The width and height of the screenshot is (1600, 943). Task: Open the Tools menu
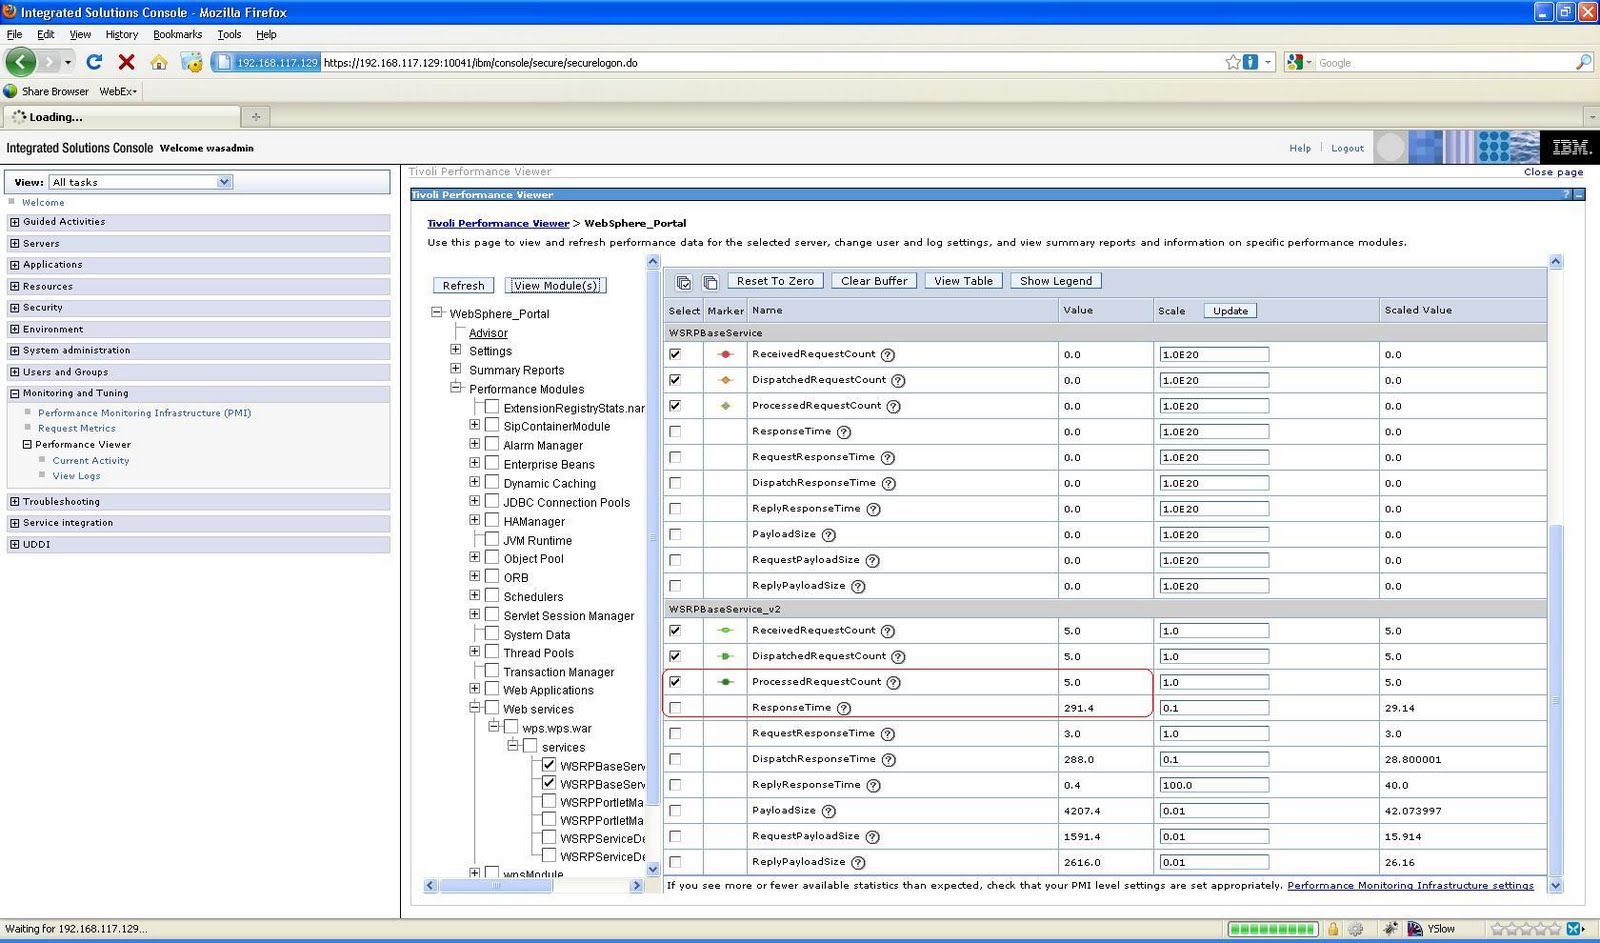coord(229,34)
